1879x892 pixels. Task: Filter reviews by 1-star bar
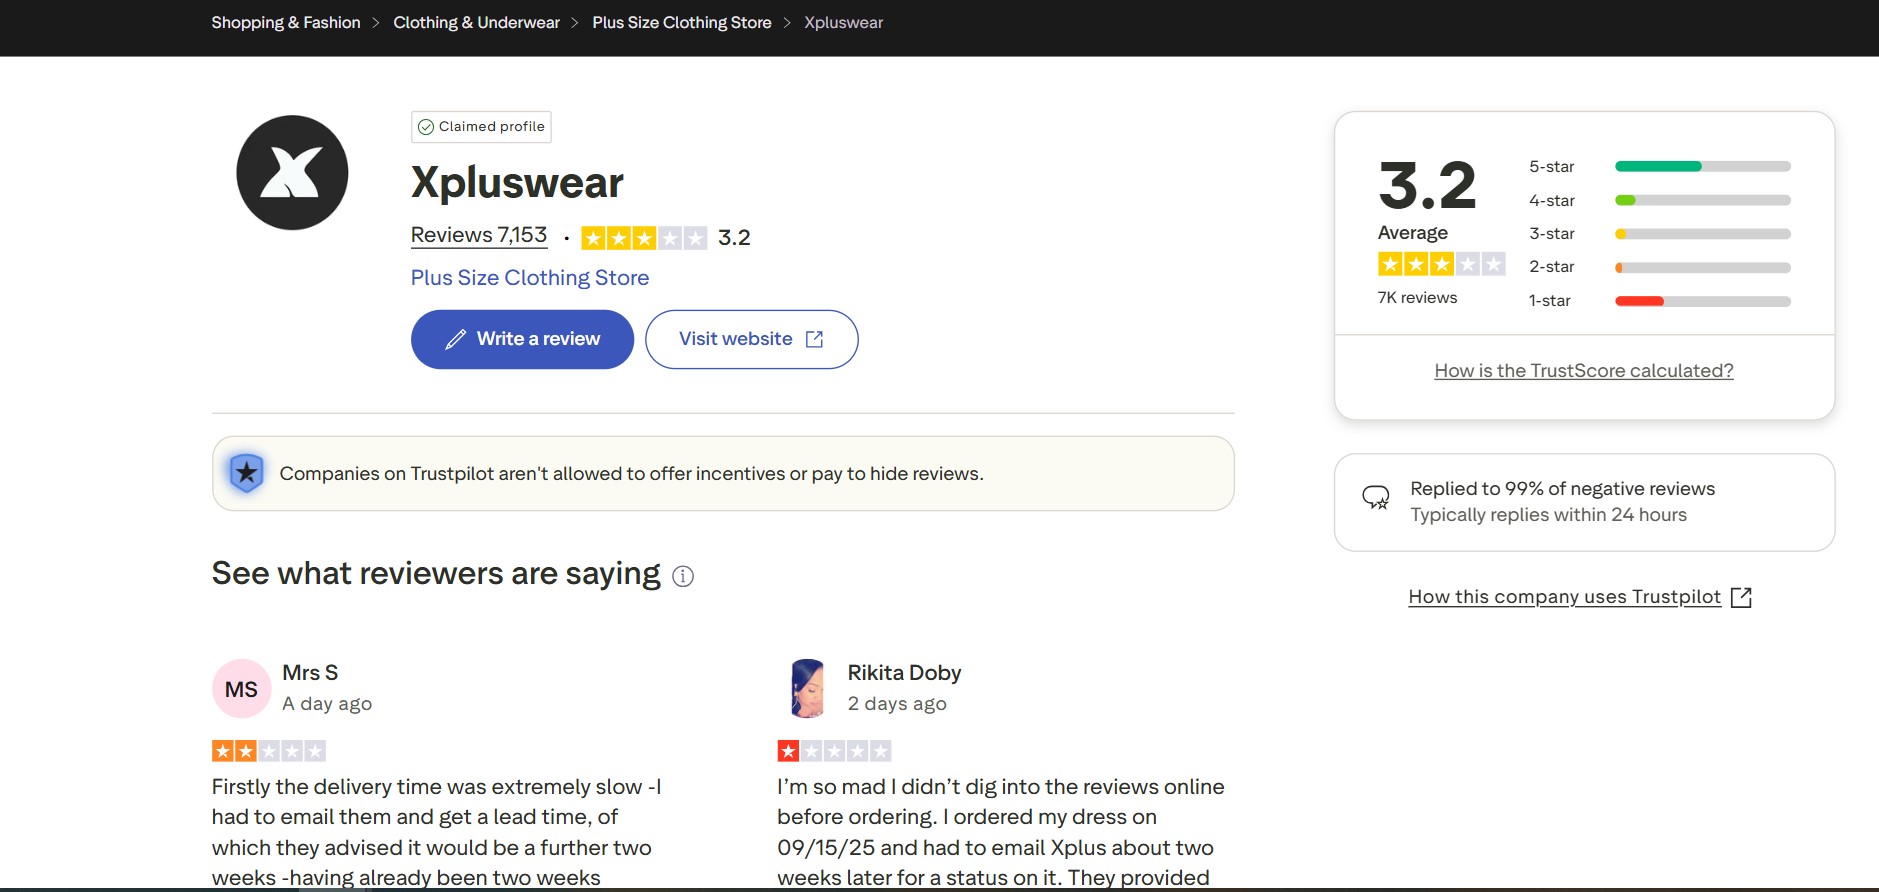pyautogui.click(x=1701, y=301)
